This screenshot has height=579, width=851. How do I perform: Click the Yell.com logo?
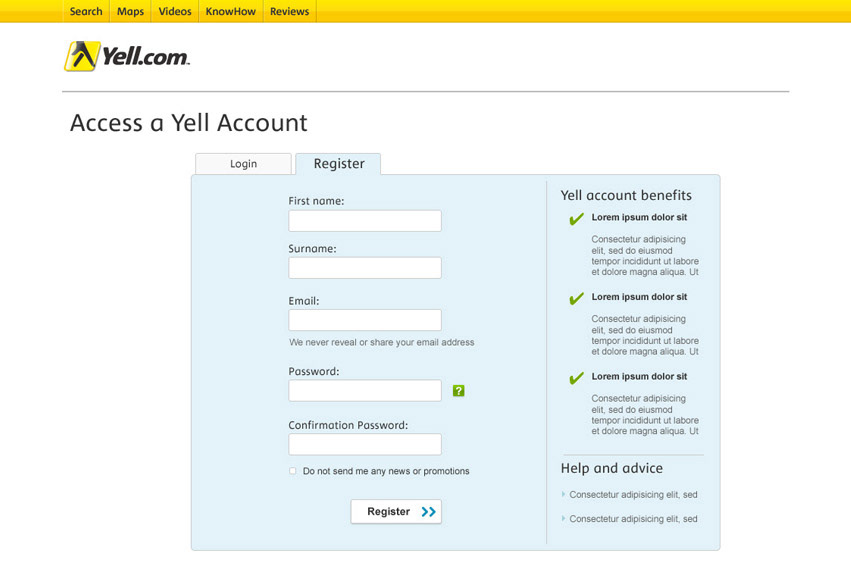tap(127, 56)
